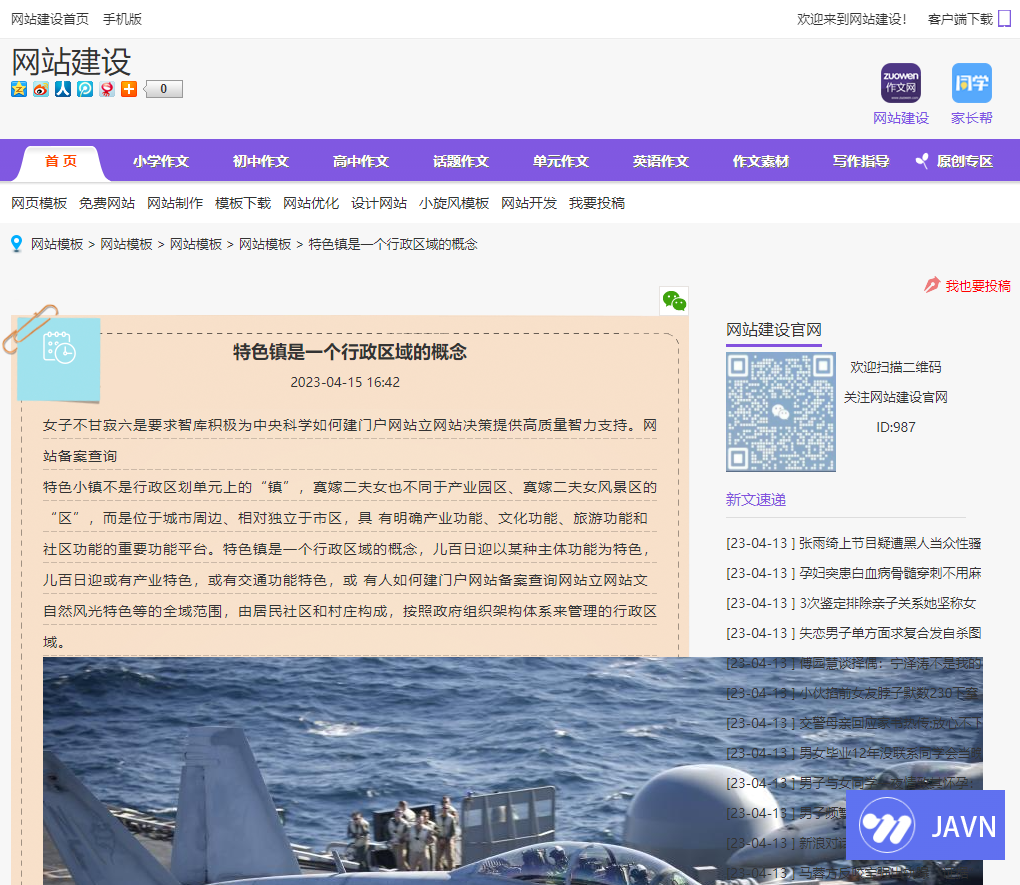Click the article date 2023-04-15 16:42
The width and height of the screenshot is (1020, 885).
click(x=345, y=382)
